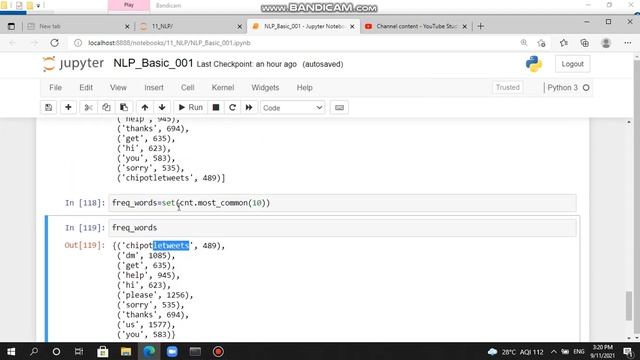Screen dimensions: 640x360
Task: Close the YouTube Studio browser tab
Action: (464, 27)
